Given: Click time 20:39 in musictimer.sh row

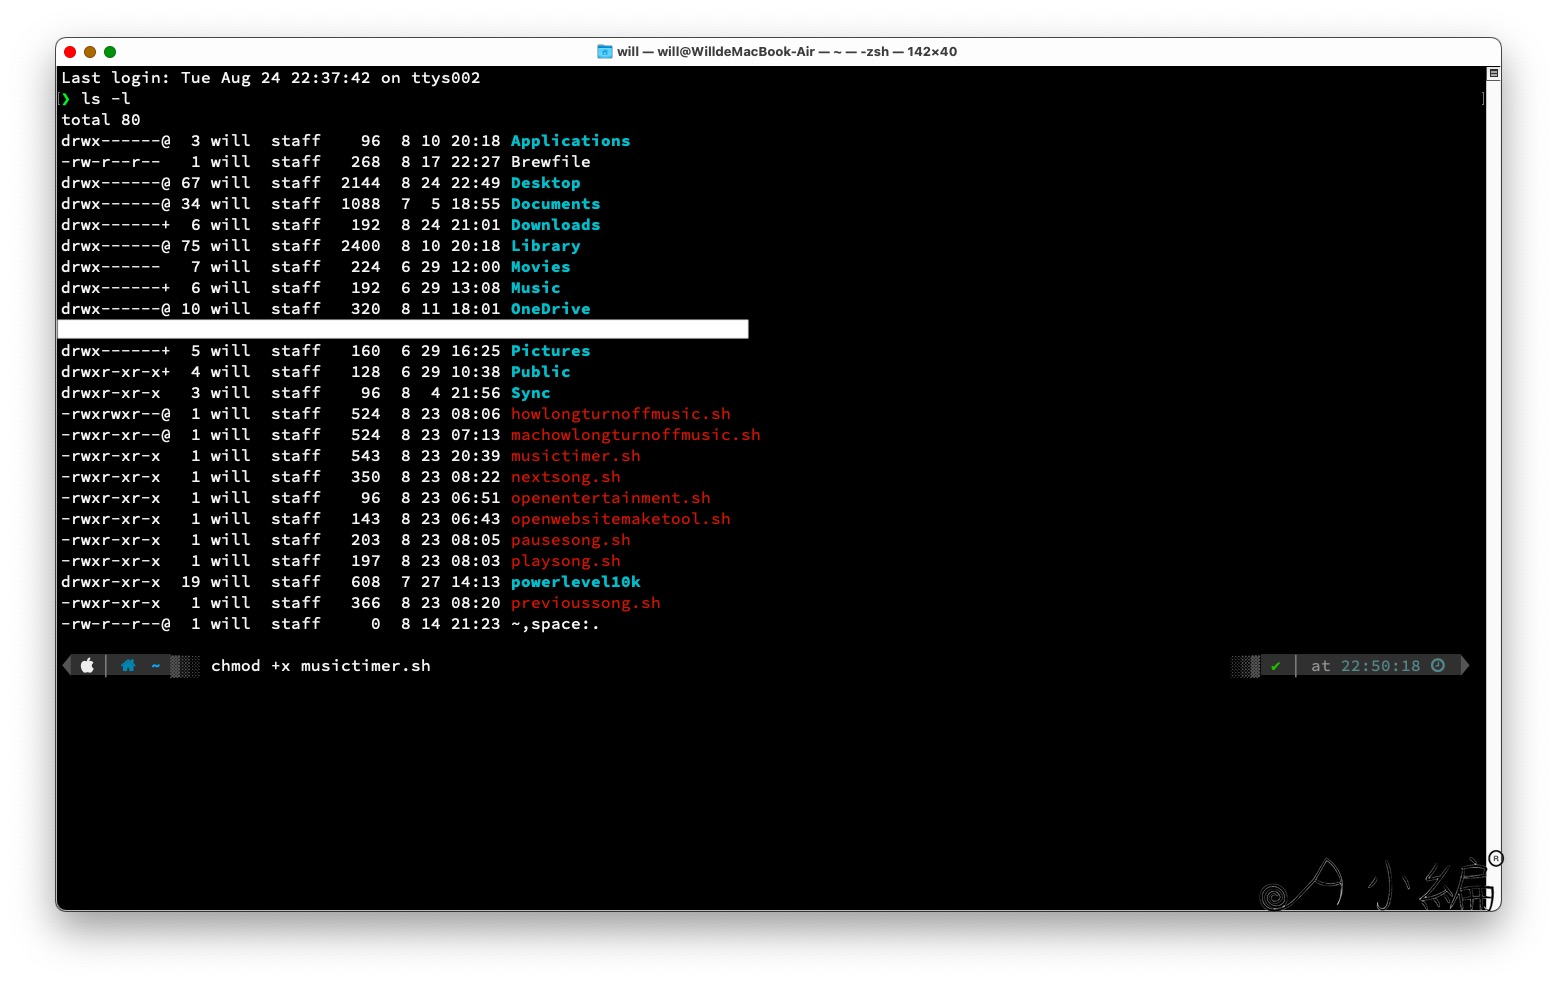Looking at the screenshot, I should [475, 456].
